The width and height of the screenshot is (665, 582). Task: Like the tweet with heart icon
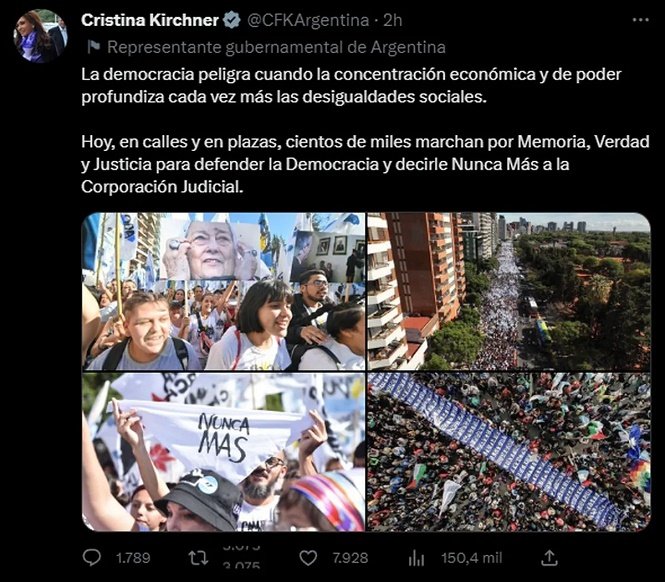[308, 558]
